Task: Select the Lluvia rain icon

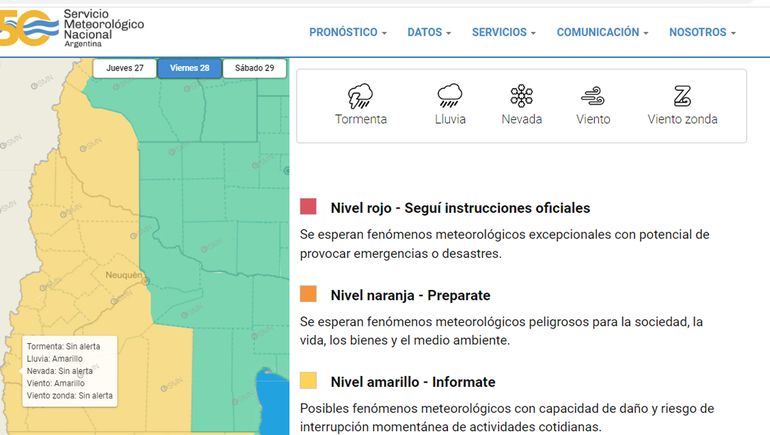Action: click(x=449, y=97)
